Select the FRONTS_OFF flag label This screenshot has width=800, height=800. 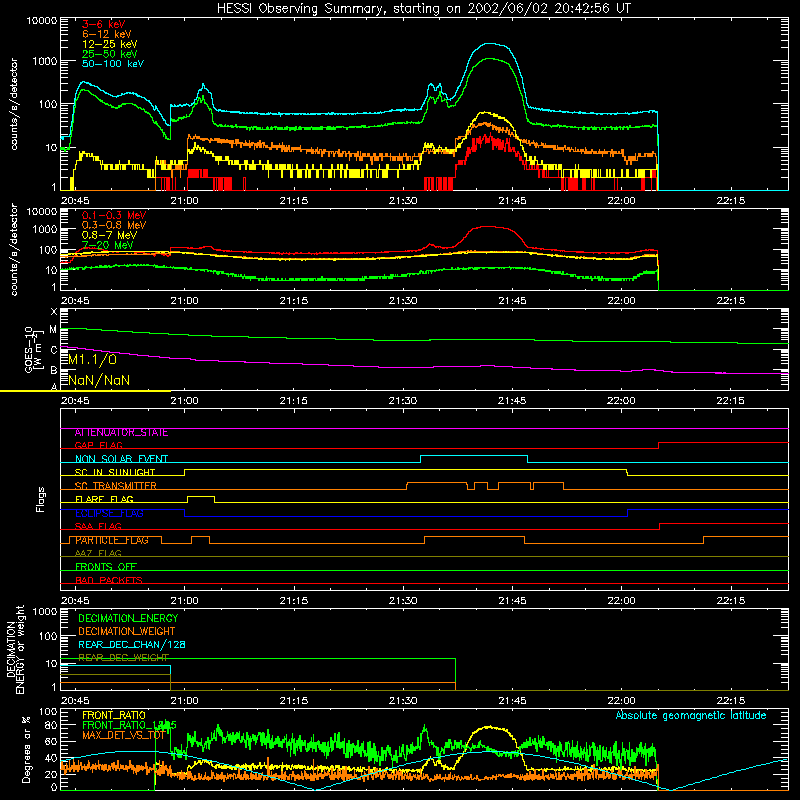pyautogui.click(x=106, y=567)
